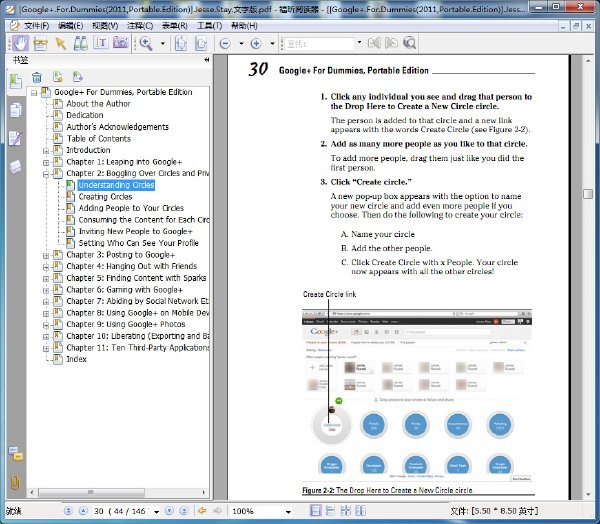Image resolution: width=600 pixels, height=524 pixels.
Task: Open the Dedication bookmark
Action: pyautogui.click(x=85, y=115)
